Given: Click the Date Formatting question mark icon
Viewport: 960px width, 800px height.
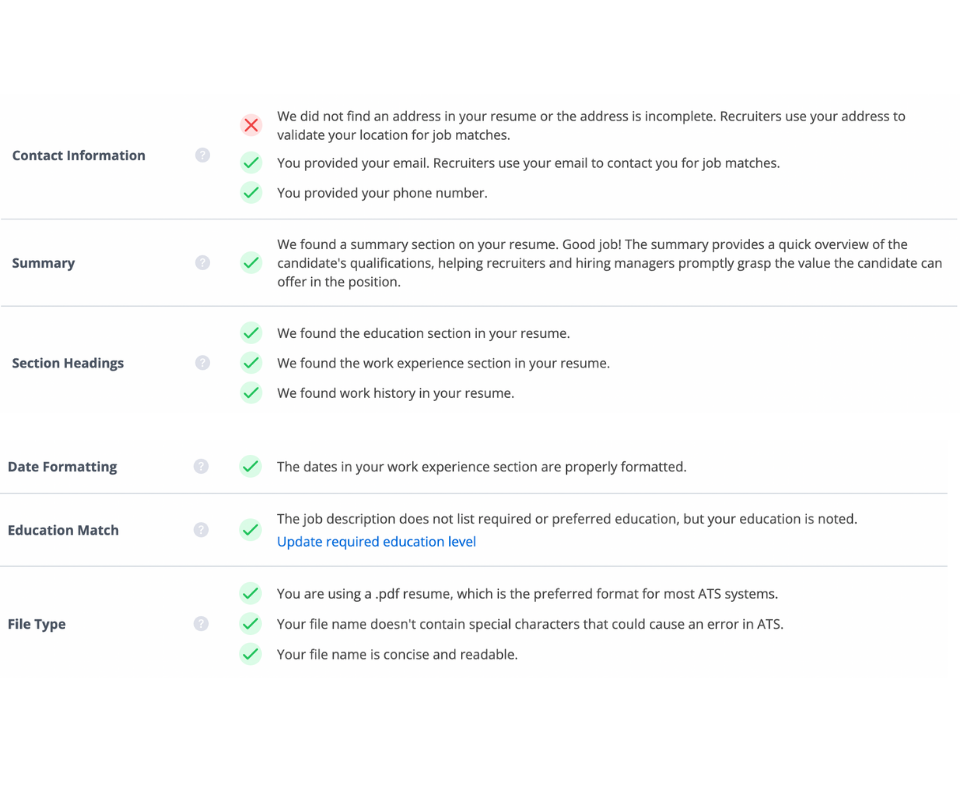Looking at the screenshot, I should (x=202, y=466).
